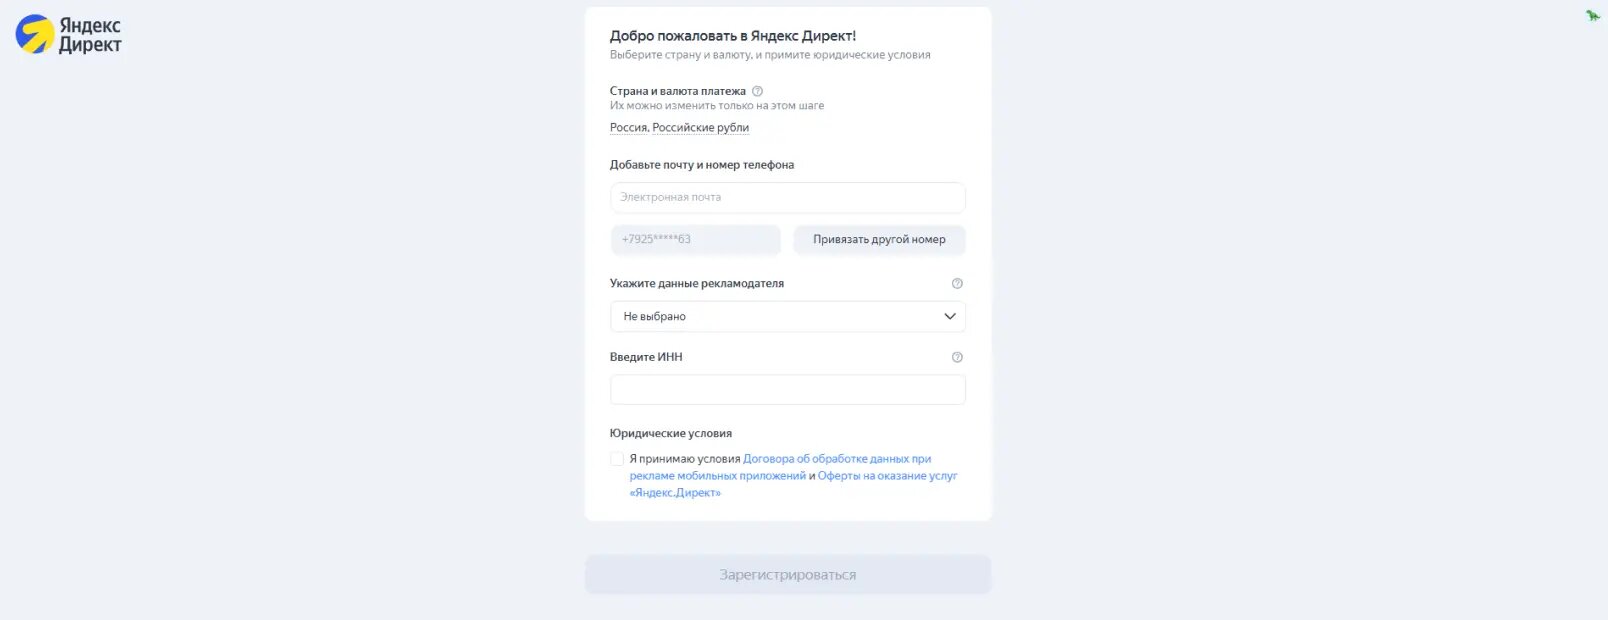This screenshot has width=1608, height=620.
Task: Click the 'Добро пожаловать в Яндекс Директ!' heading
Action: coord(733,36)
